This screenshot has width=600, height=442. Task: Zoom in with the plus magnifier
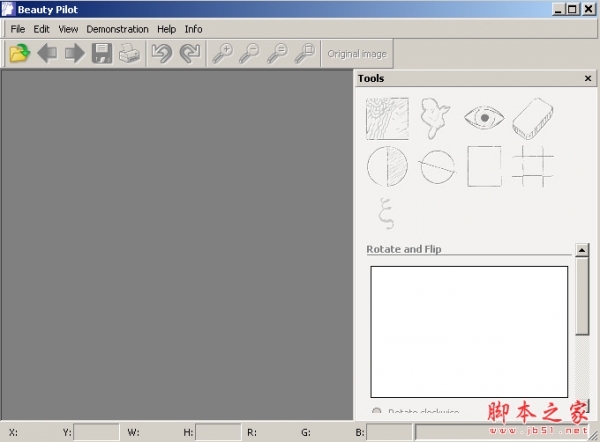pyautogui.click(x=222, y=53)
